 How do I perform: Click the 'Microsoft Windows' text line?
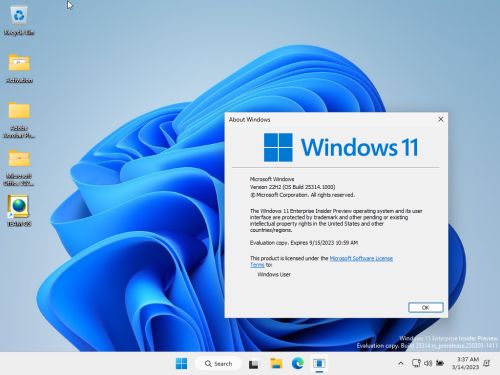[272, 179]
